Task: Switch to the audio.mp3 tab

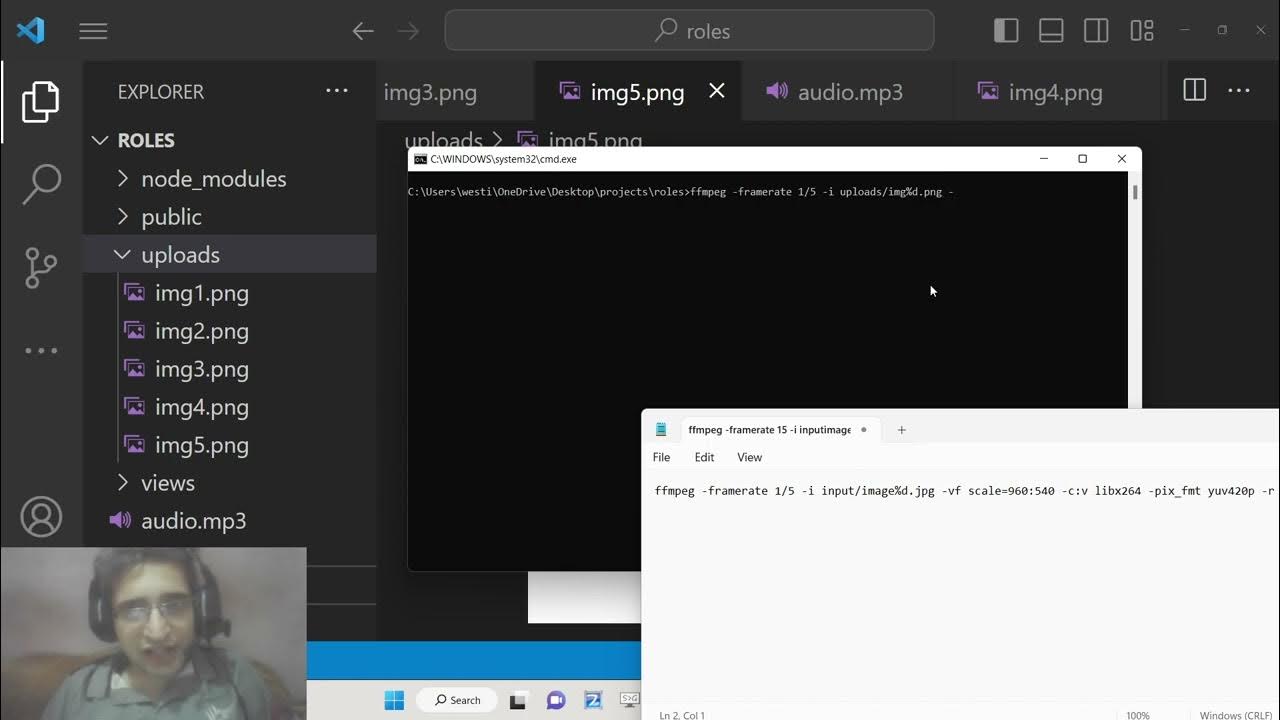Action: coord(849,92)
